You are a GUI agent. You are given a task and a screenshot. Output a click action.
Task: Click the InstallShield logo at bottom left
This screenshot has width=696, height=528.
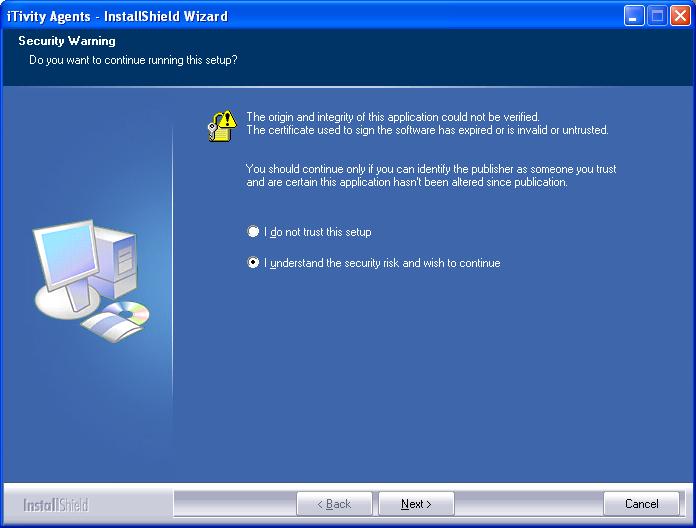[56, 505]
